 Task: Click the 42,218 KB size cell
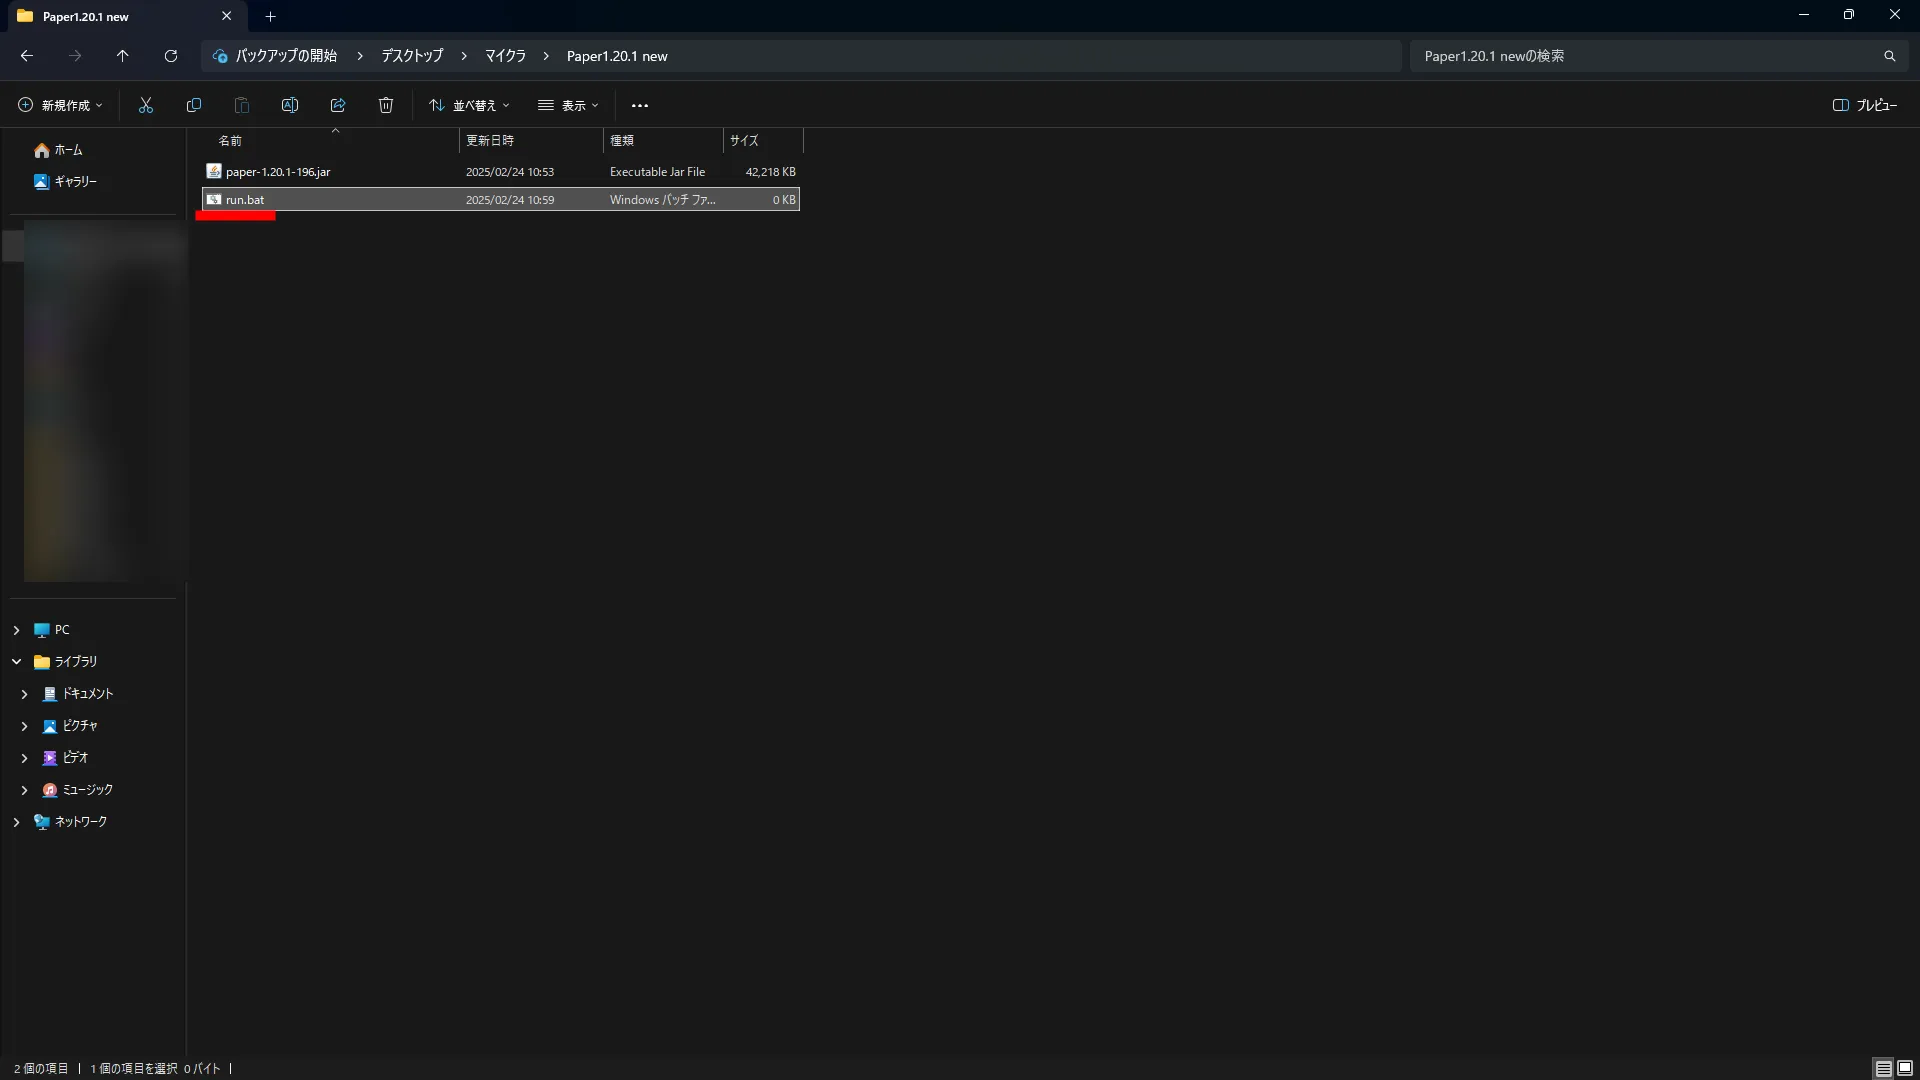pos(770,172)
